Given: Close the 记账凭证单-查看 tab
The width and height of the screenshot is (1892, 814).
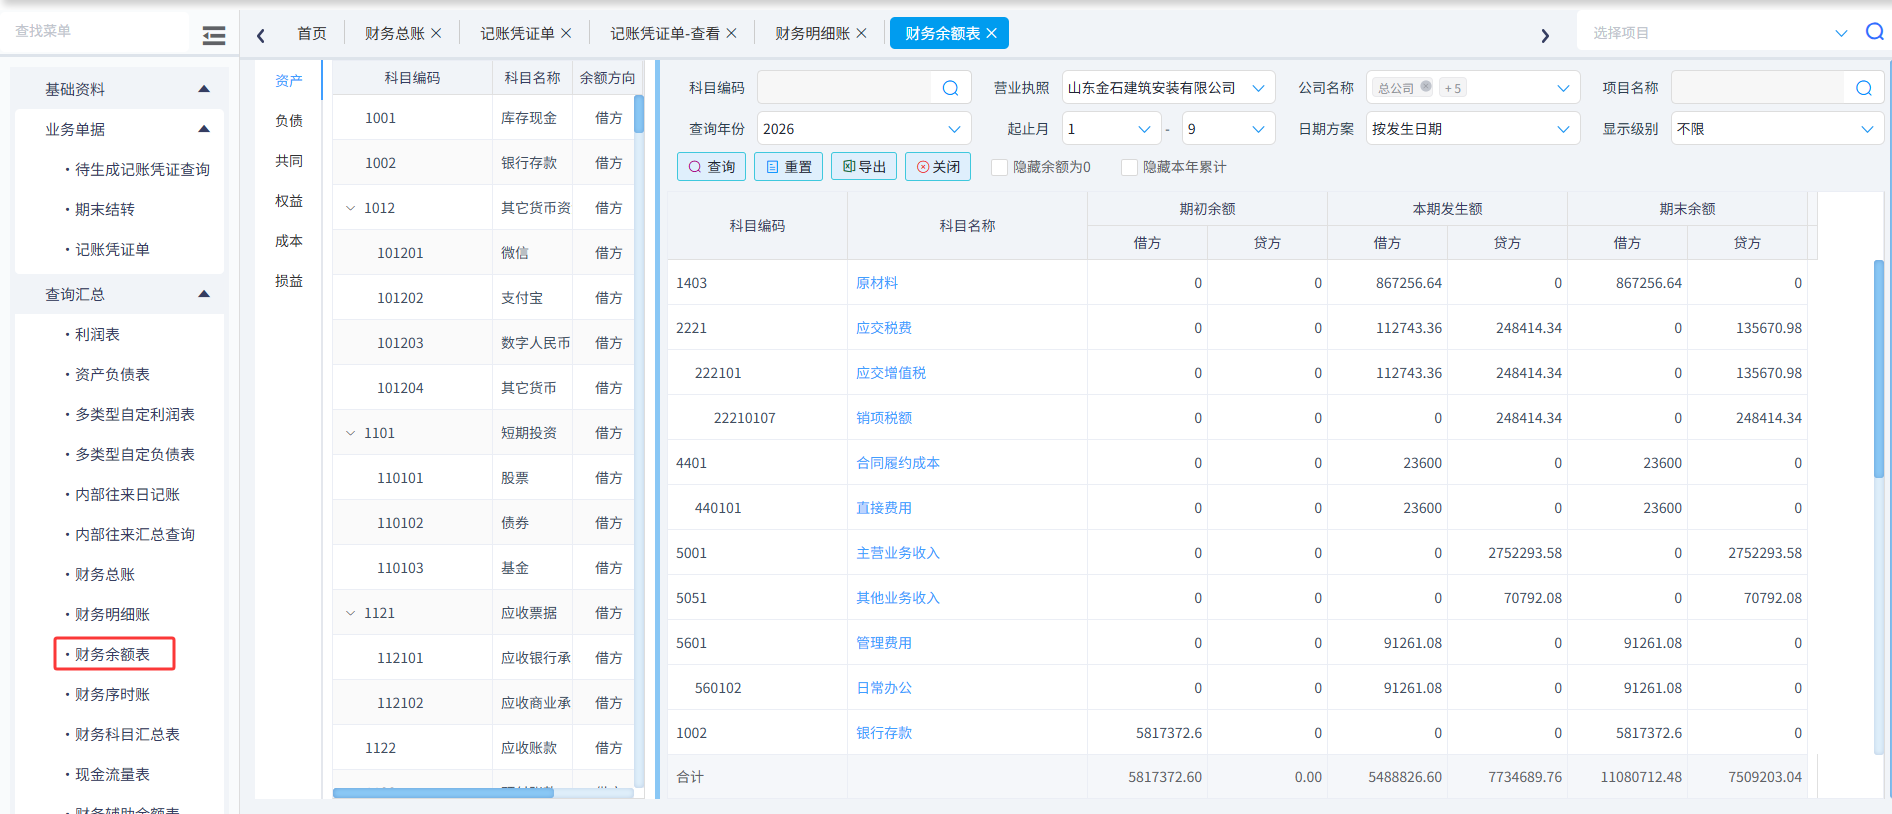Looking at the screenshot, I should point(731,33).
